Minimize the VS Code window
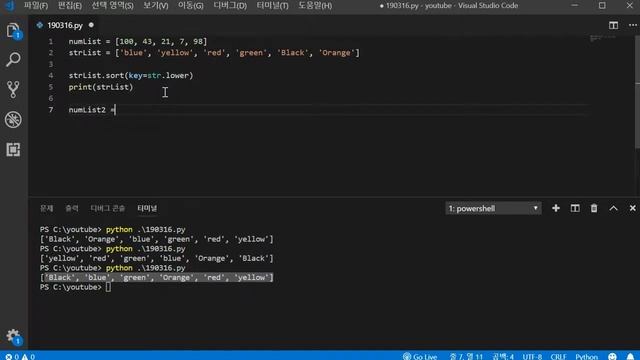640x360 pixels. [x=575, y=5]
